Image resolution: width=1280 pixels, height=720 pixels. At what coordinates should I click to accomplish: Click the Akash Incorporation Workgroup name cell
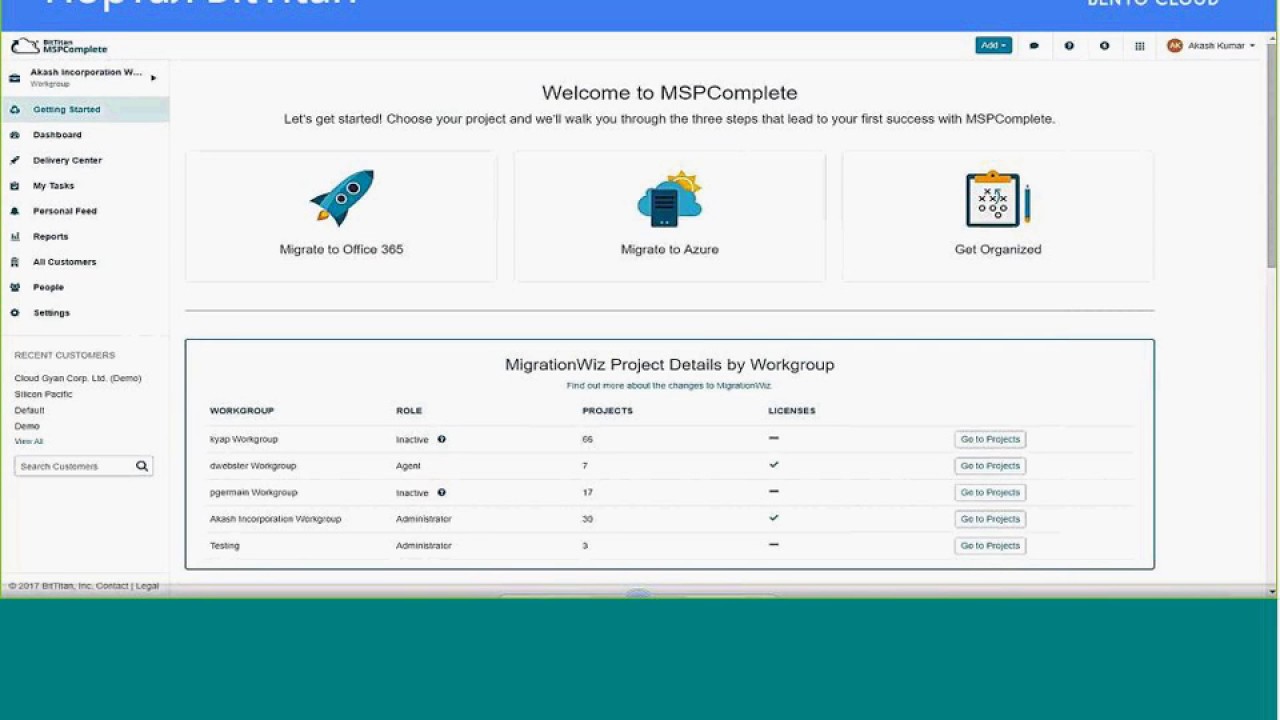tap(276, 519)
